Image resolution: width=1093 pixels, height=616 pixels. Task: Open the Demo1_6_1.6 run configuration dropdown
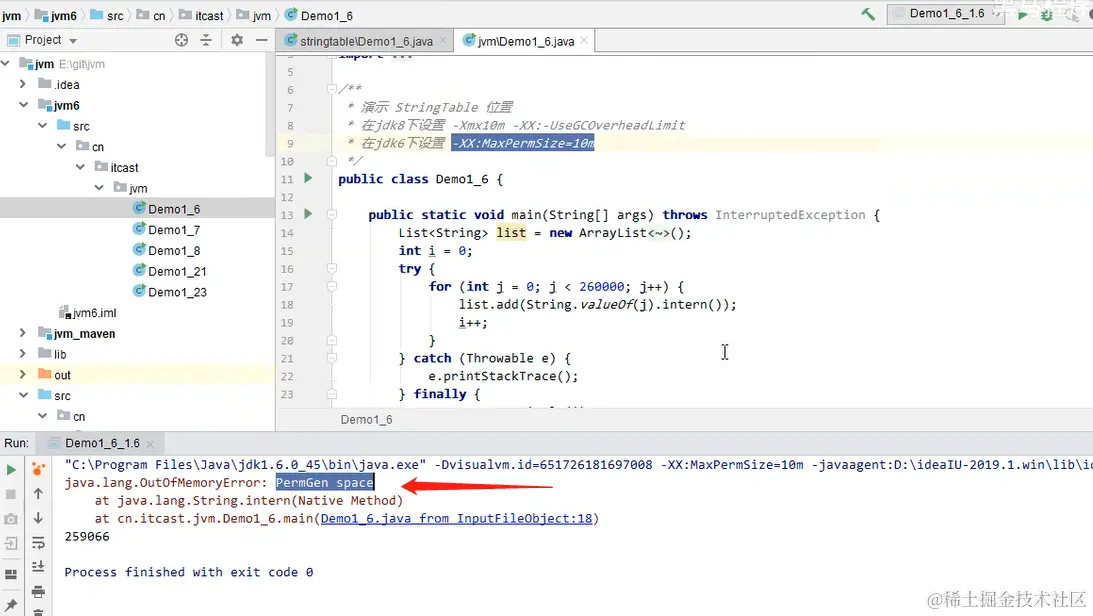[945, 14]
